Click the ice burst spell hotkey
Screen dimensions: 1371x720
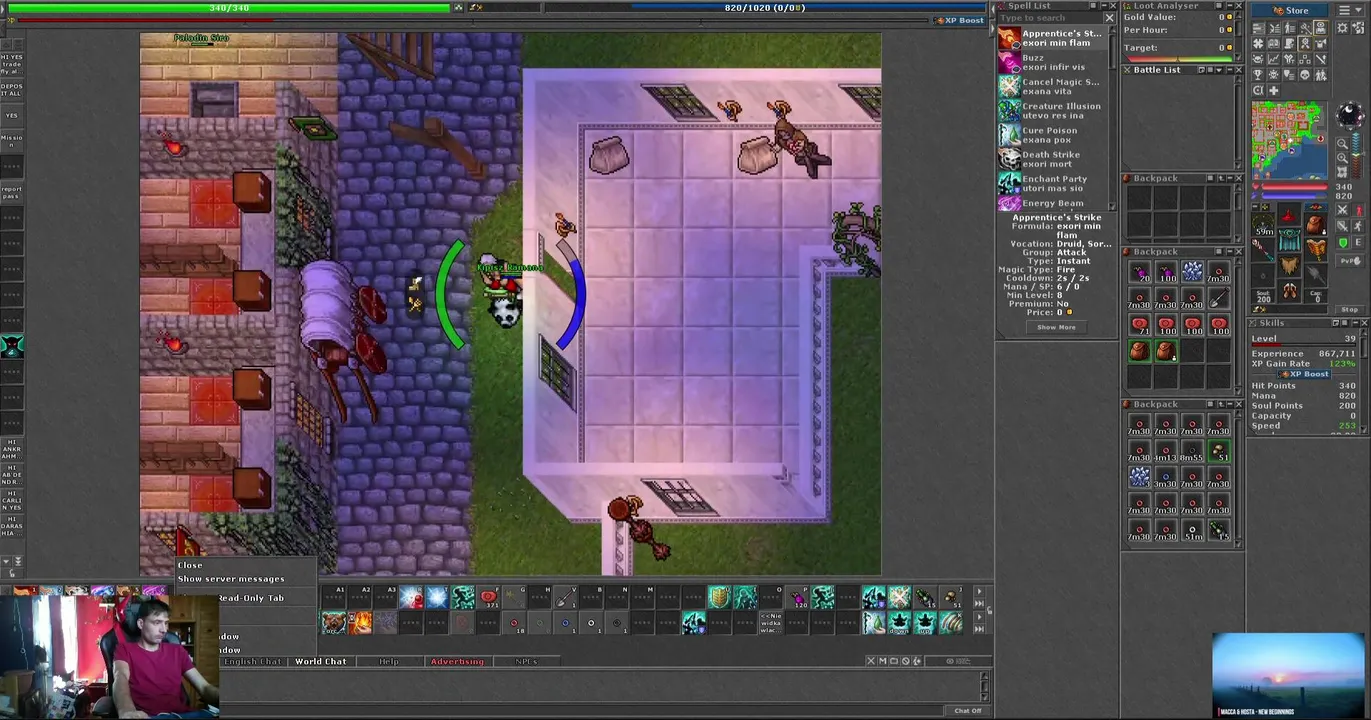tap(437, 597)
